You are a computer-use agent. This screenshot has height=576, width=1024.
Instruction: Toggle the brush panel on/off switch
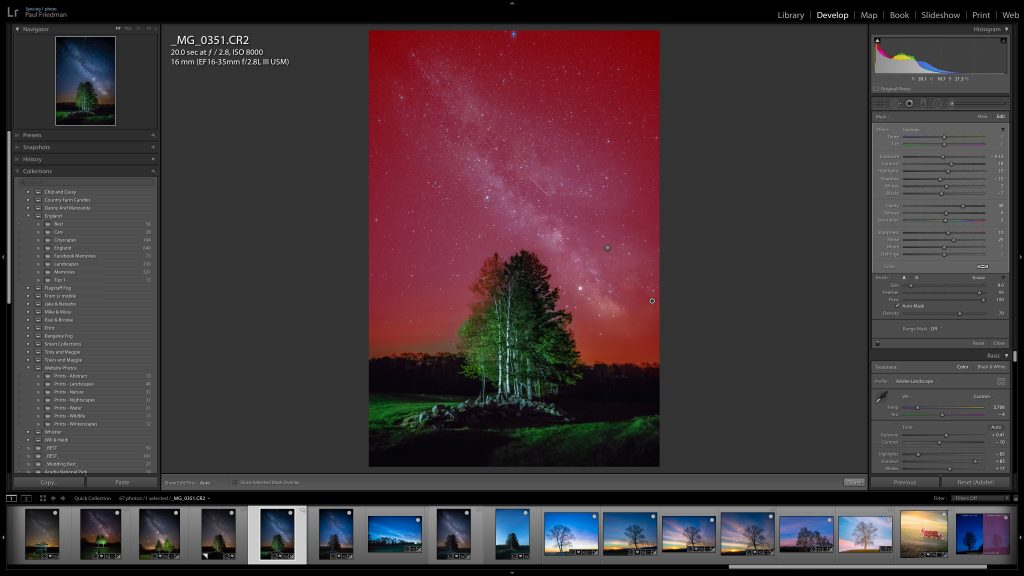pos(877,343)
